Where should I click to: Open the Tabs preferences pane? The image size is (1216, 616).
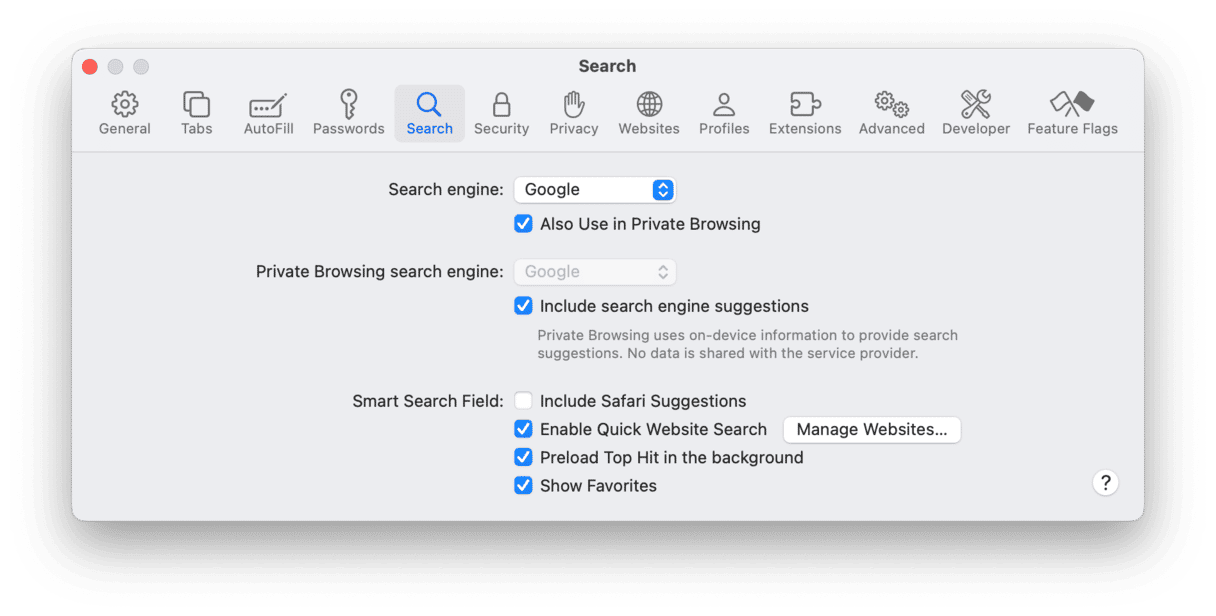pyautogui.click(x=196, y=105)
